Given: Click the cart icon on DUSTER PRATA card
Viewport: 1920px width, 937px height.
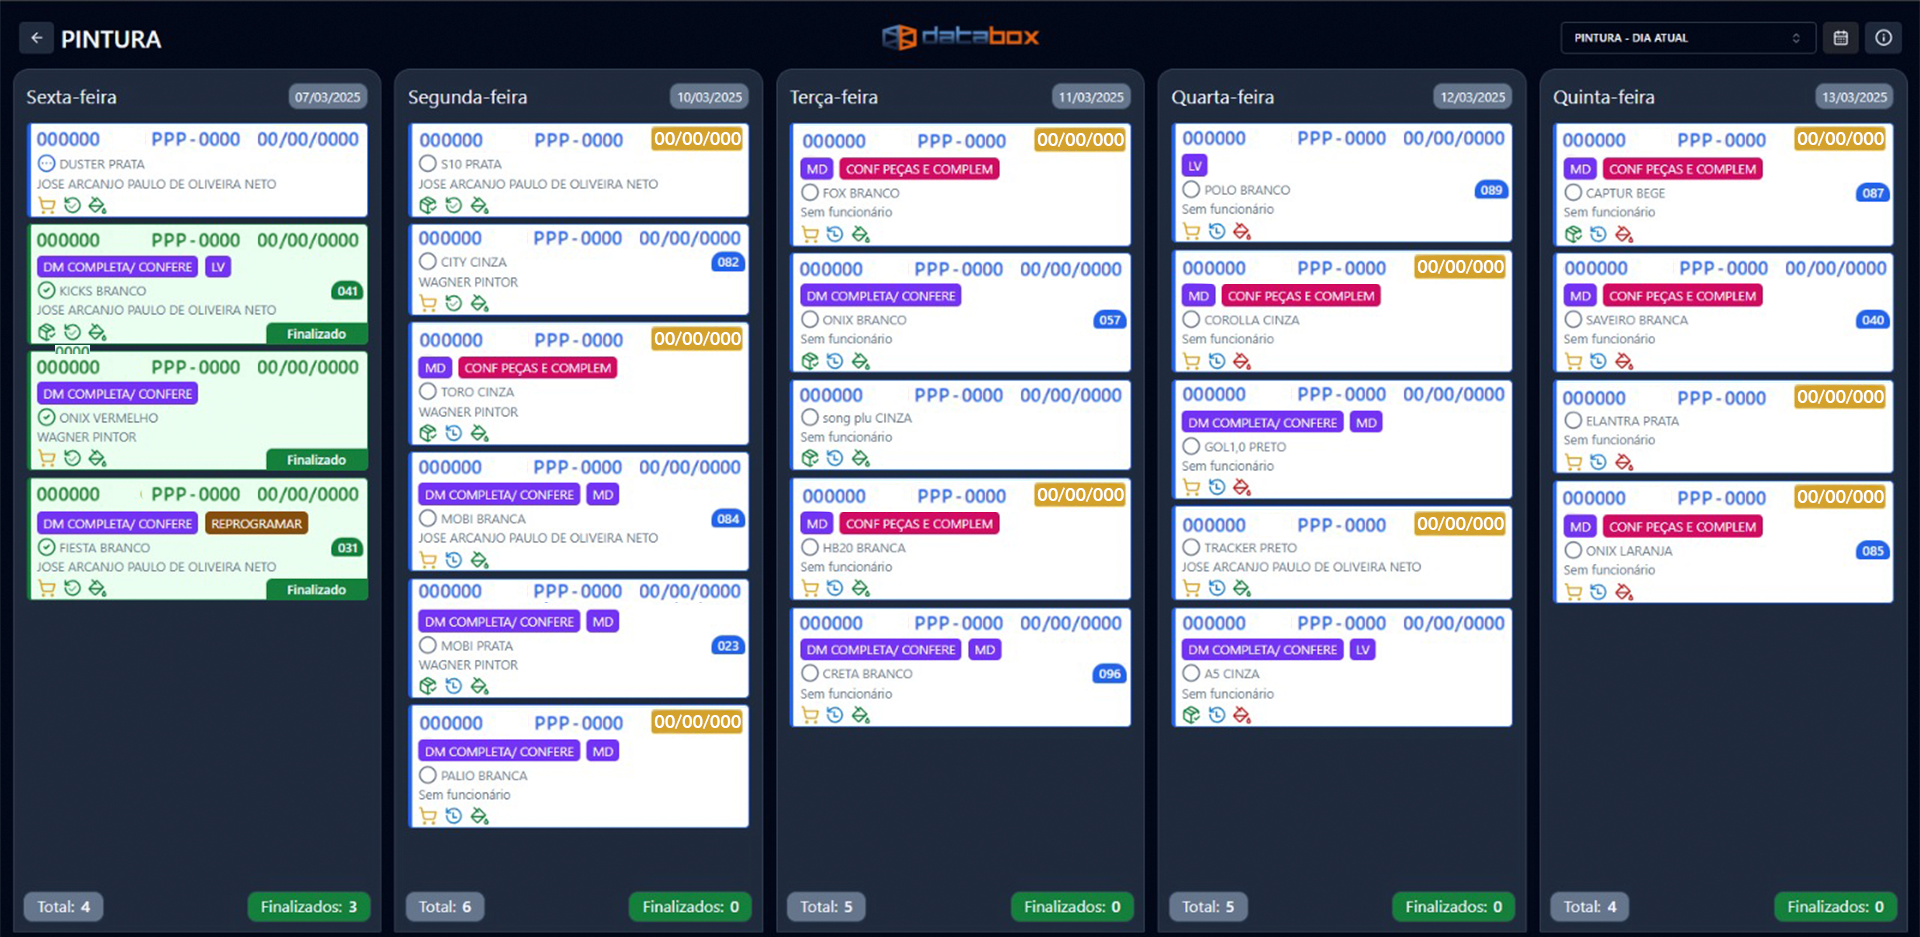Looking at the screenshot, I should pyautogui.click(x=47, y=205).
